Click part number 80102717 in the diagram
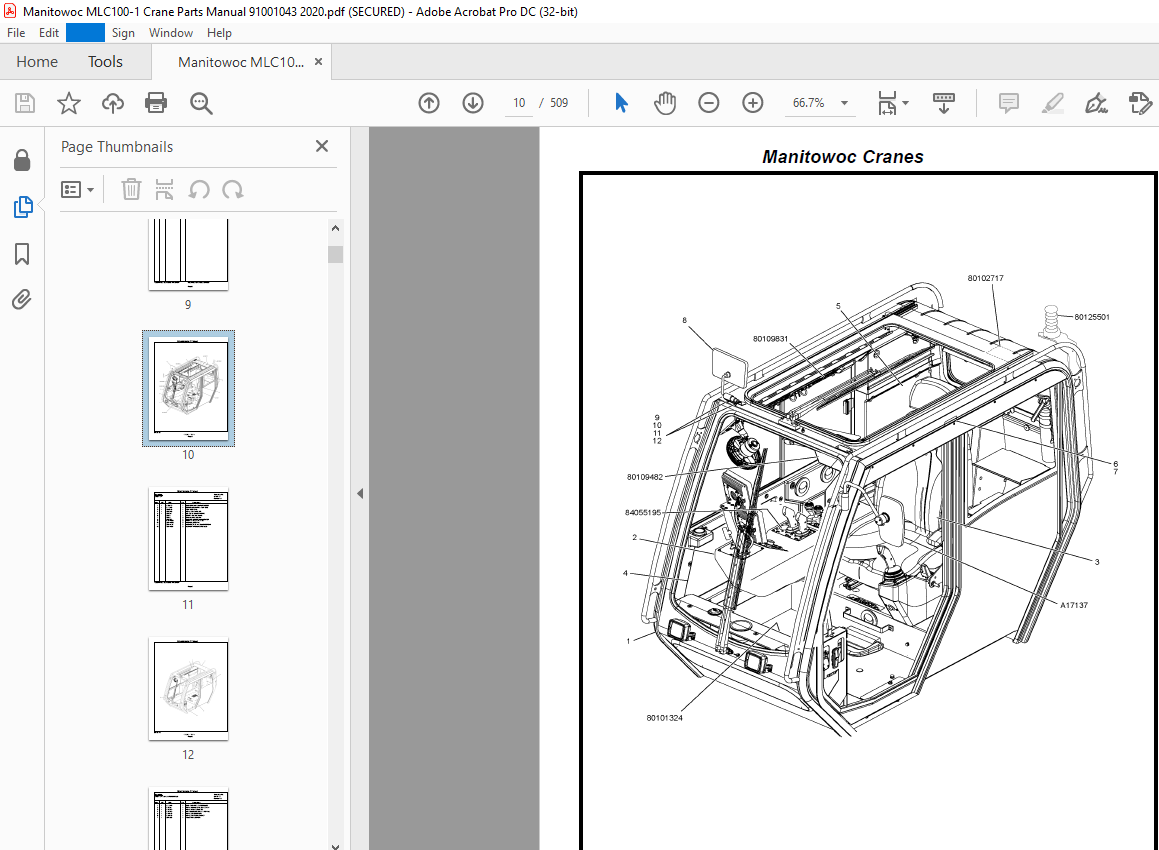The width and height of the screenshot is (1159, 850). pyautogui.click(x=985, y=278)
